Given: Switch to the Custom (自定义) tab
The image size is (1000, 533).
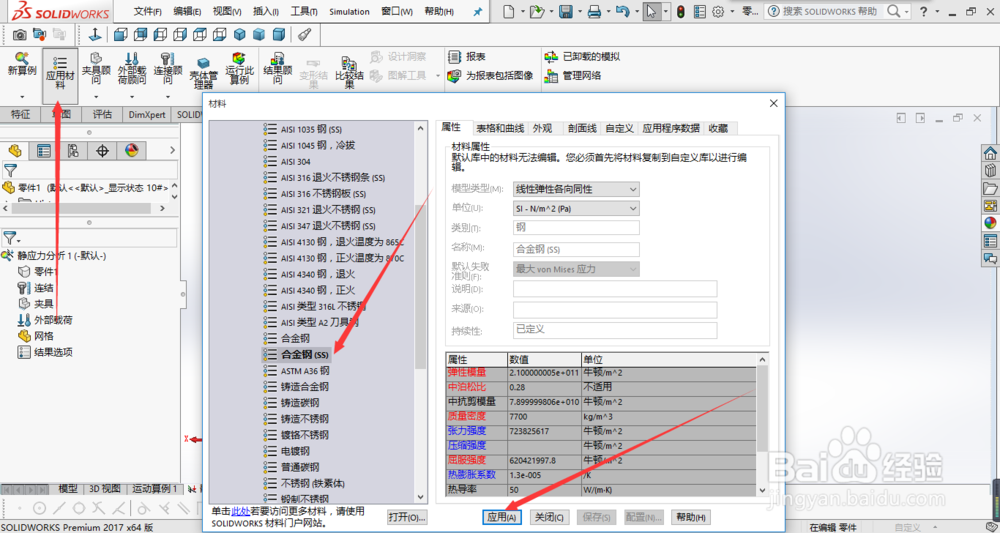Looking at the screenshot, I should click(x=619, y=128).
